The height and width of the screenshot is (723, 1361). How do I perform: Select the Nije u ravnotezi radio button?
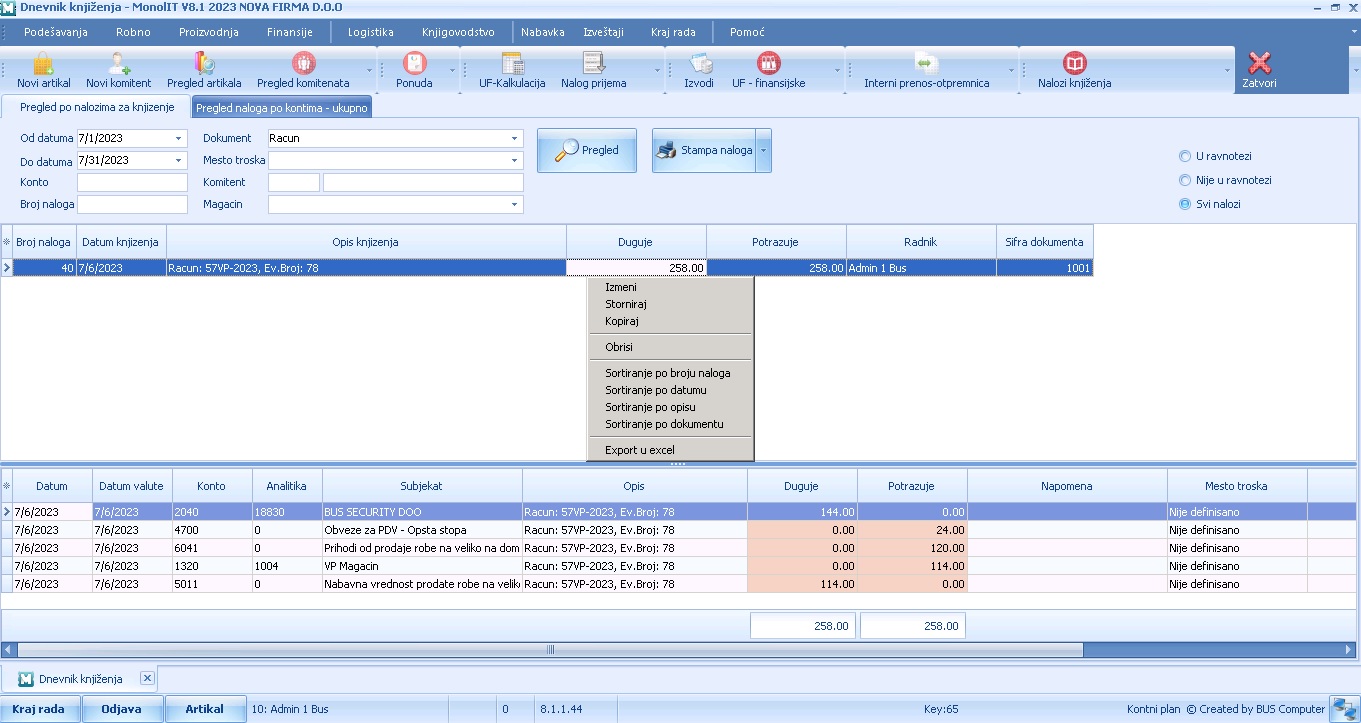coord(1185,180)
